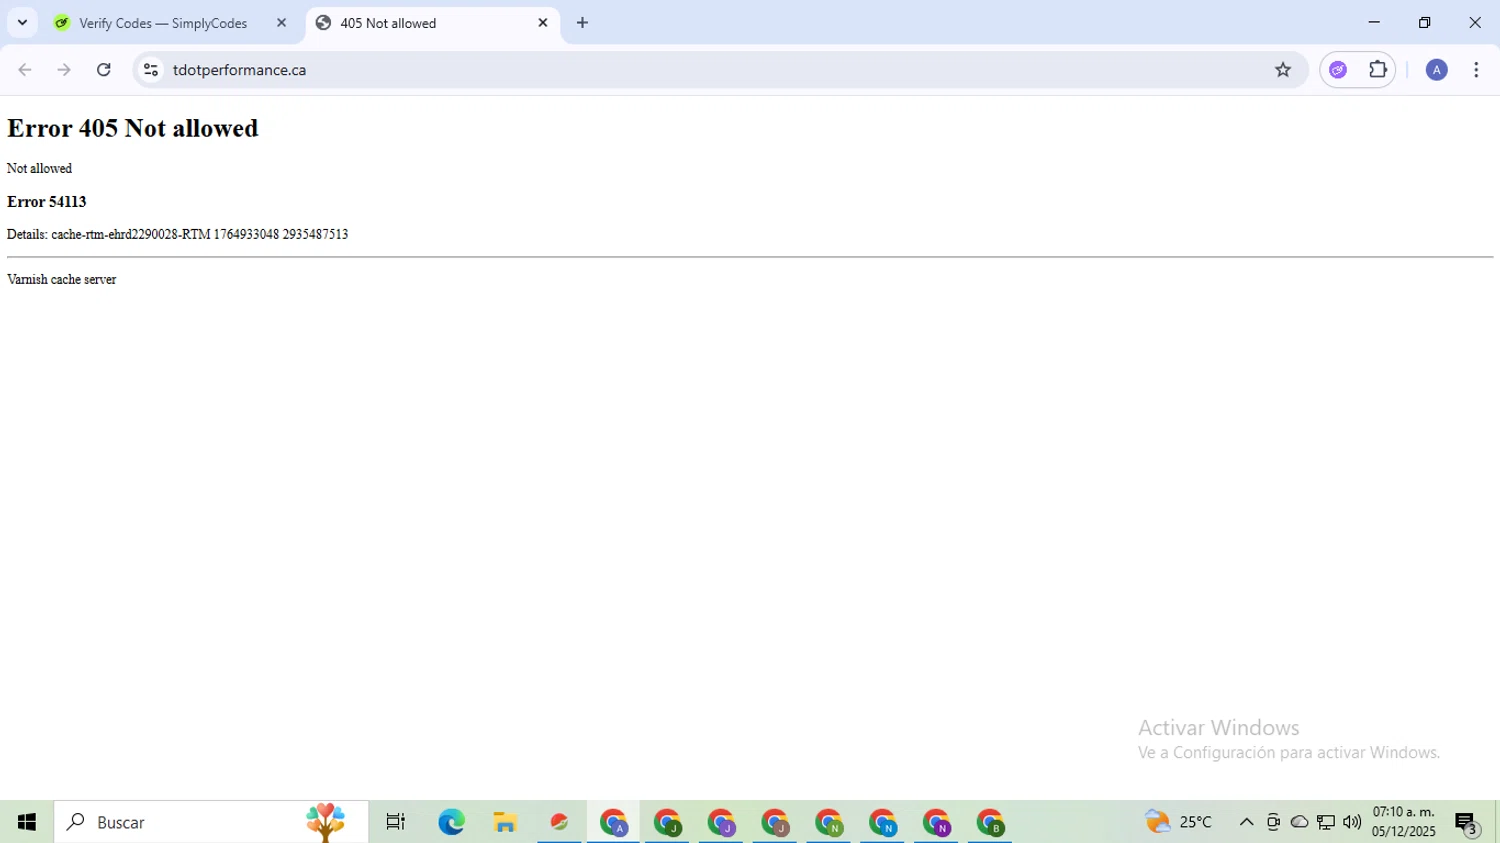Switch to Chrome with brown J badge

click(775, 822)
